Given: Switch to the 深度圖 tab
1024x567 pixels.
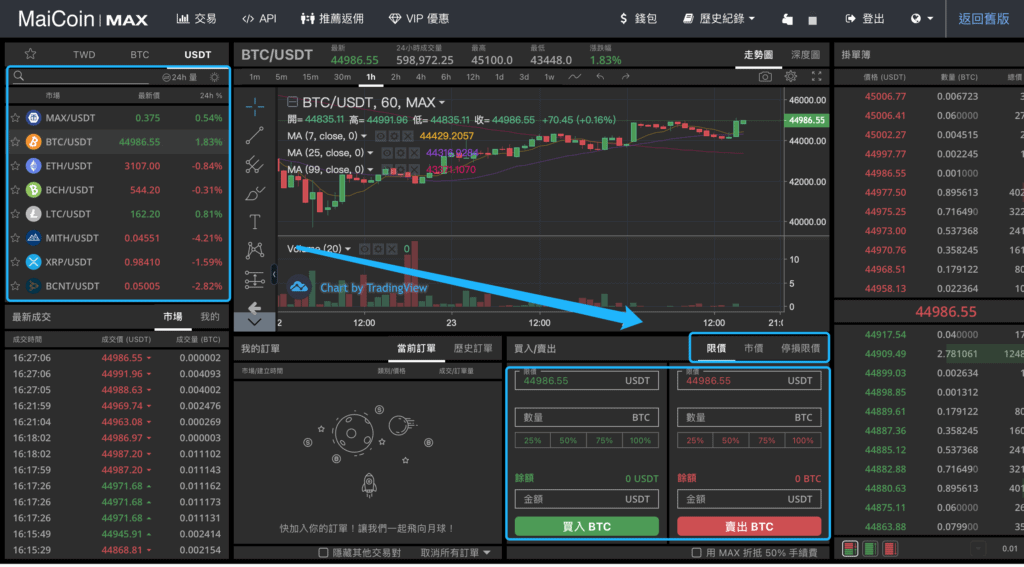Looking at the screenshot, I should pyautogui.click(x=805, y=55).
